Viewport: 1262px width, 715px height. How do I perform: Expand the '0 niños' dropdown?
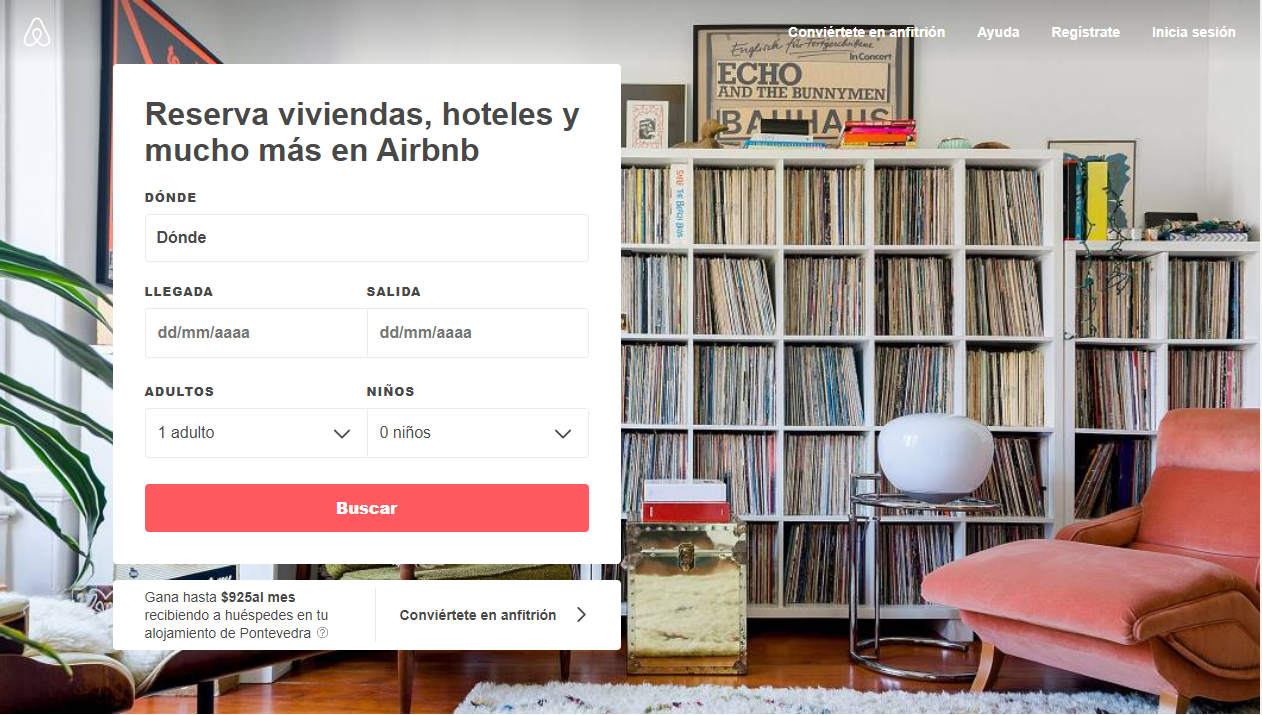(478, 433)
